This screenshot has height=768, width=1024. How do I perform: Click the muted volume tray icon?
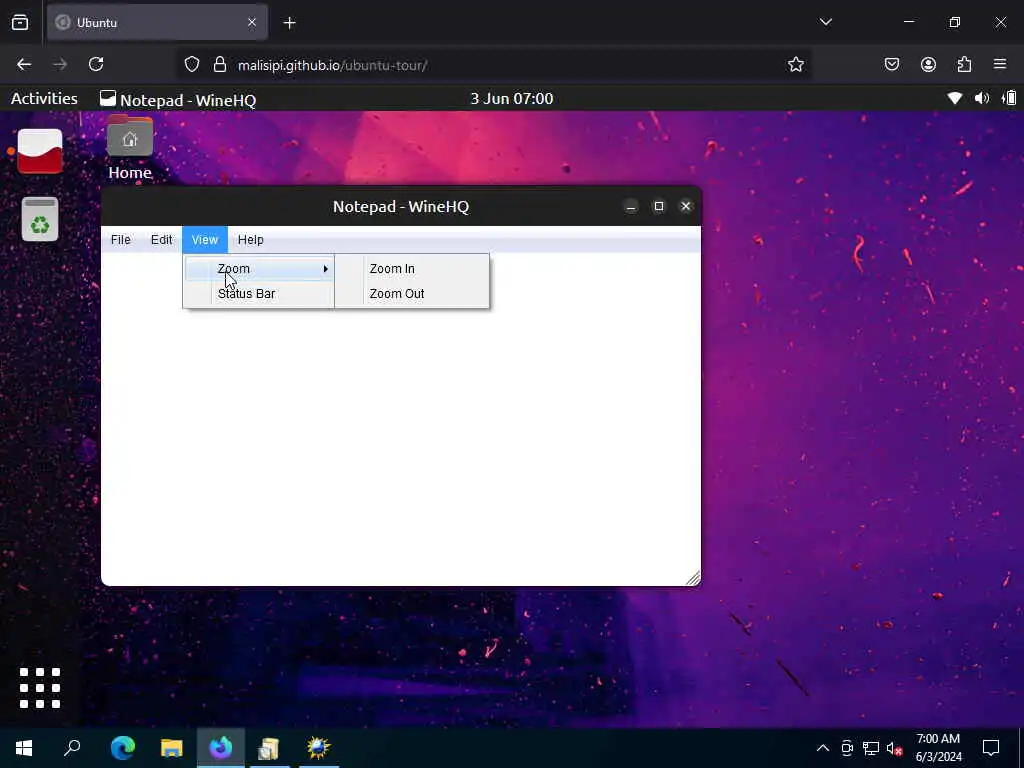coord(894,748)
